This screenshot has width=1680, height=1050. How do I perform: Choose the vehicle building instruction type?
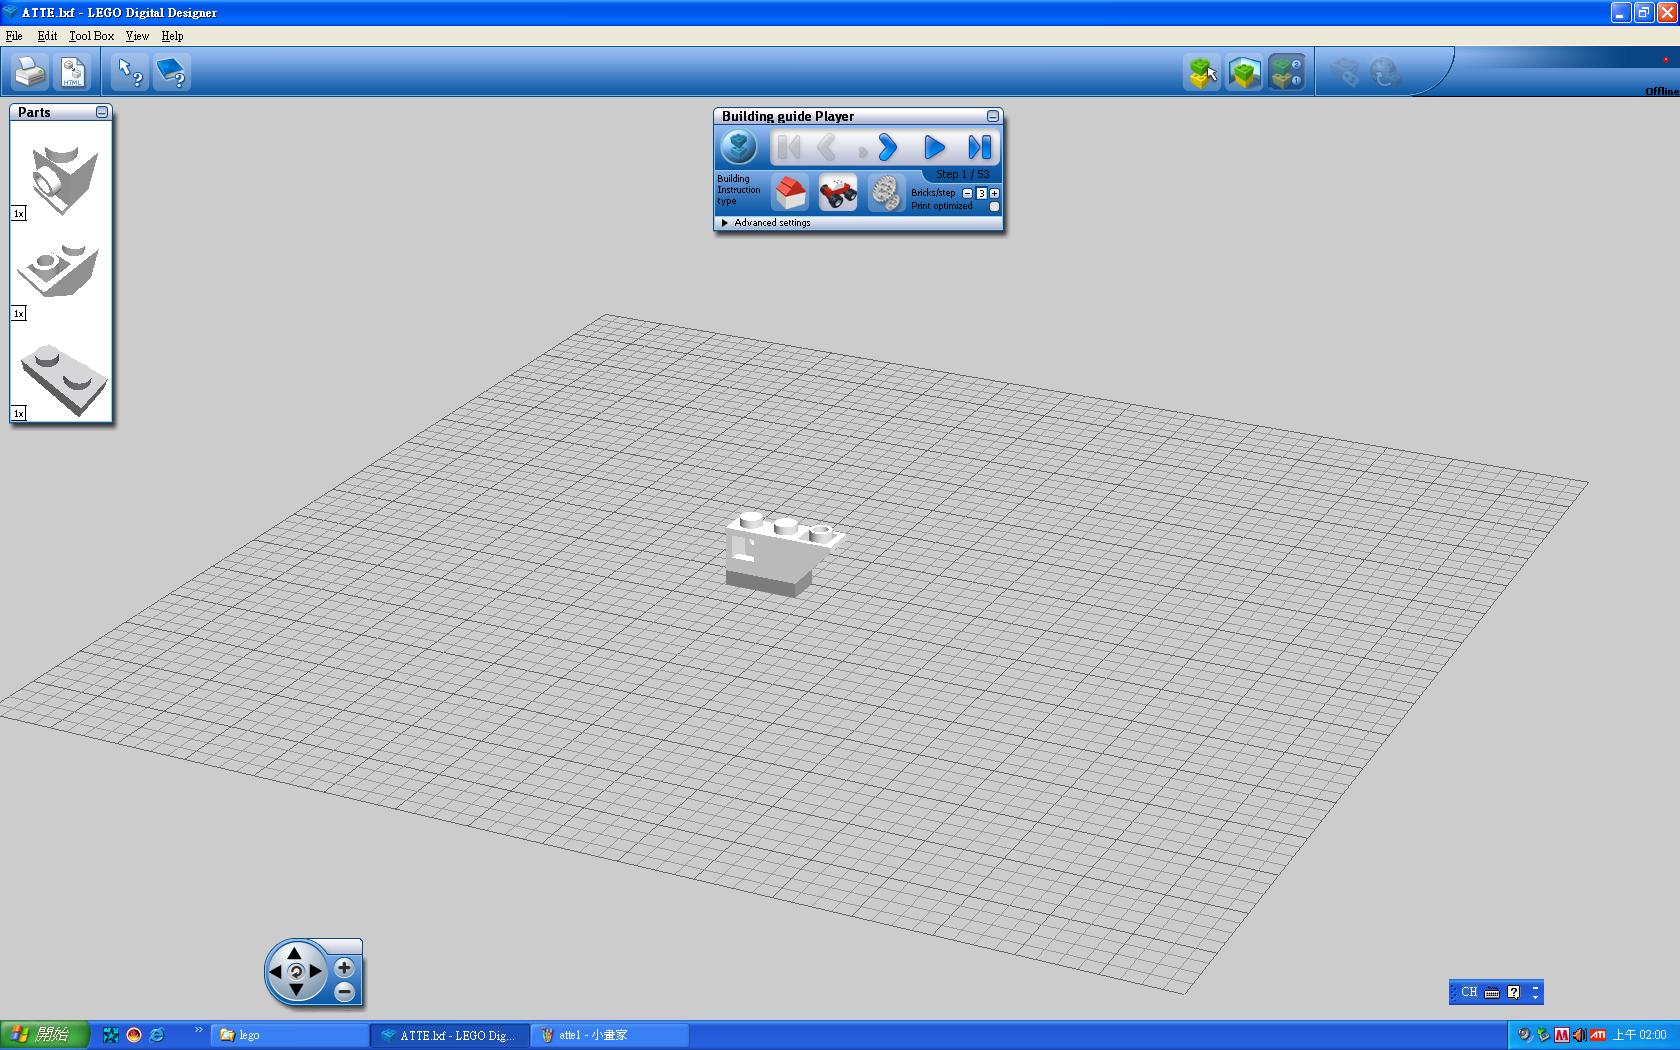coord(838,192)
